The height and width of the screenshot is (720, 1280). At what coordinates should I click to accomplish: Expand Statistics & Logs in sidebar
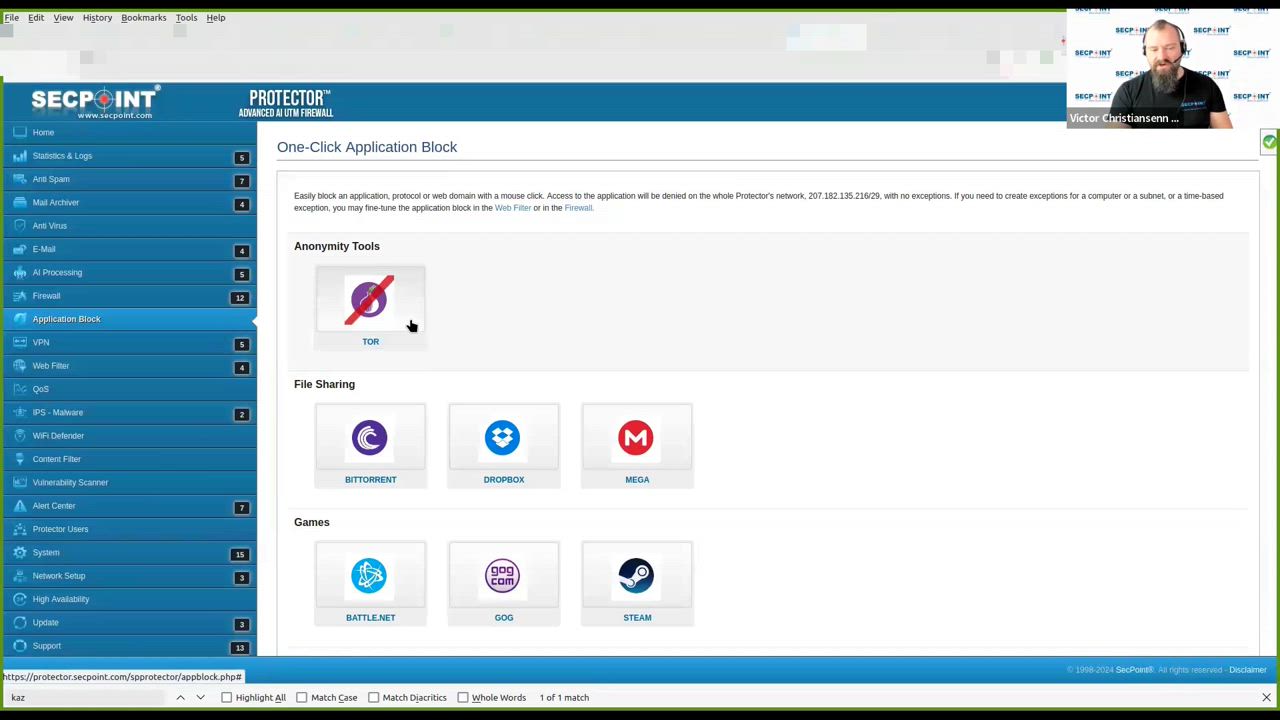62,156
